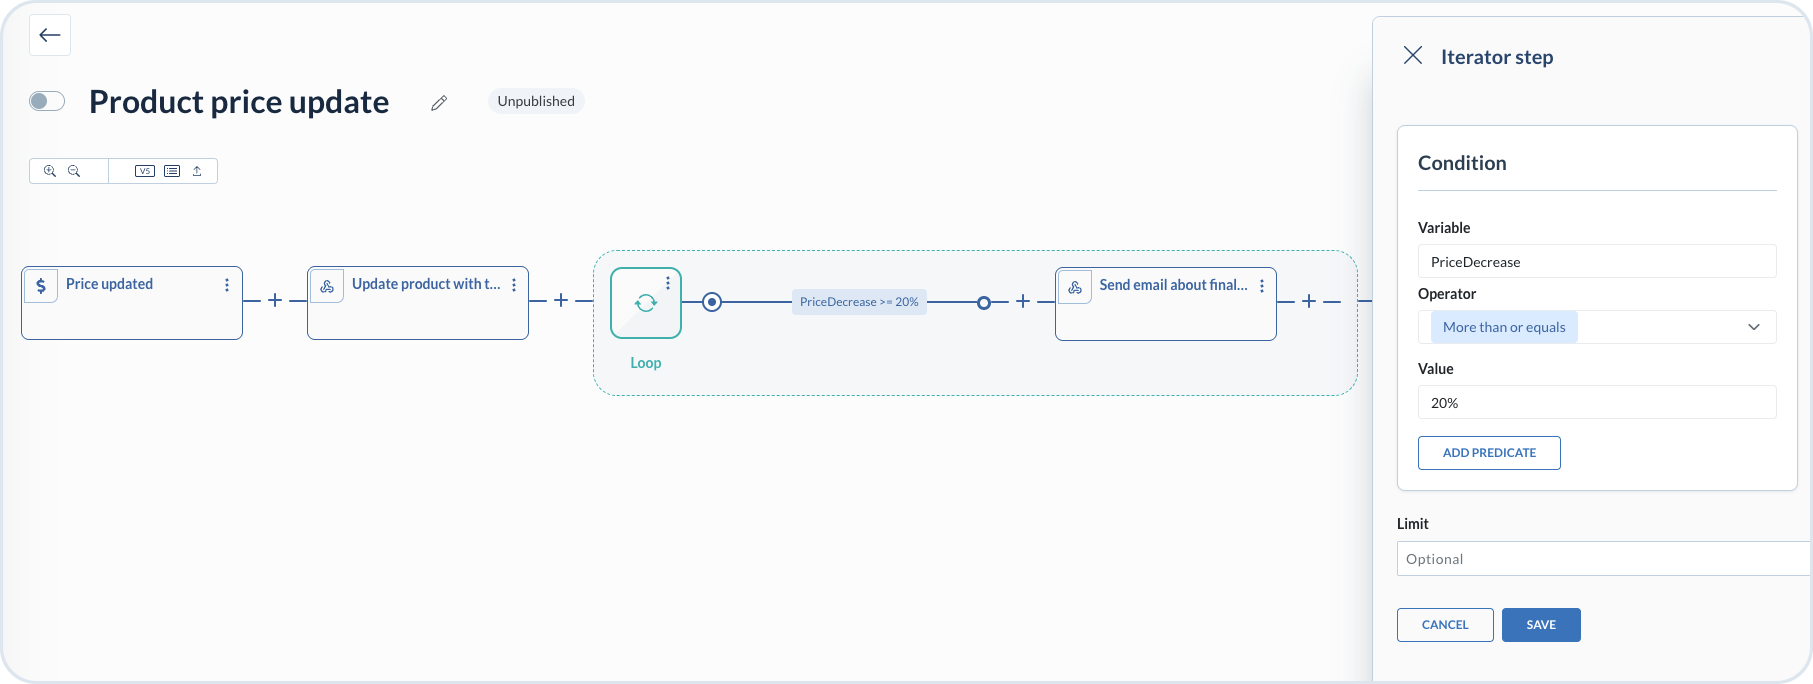
Task: Open the Price updated step options menu
Action: click(x=227, y=285)
